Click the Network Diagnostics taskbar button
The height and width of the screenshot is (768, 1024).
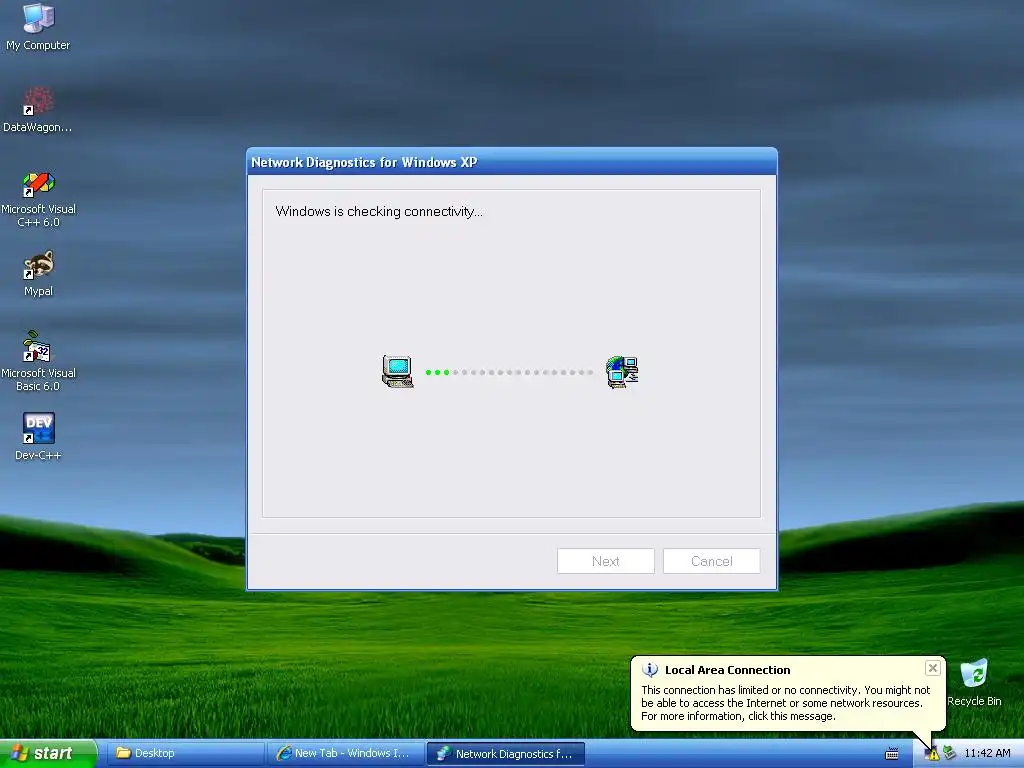coord(505,754)
